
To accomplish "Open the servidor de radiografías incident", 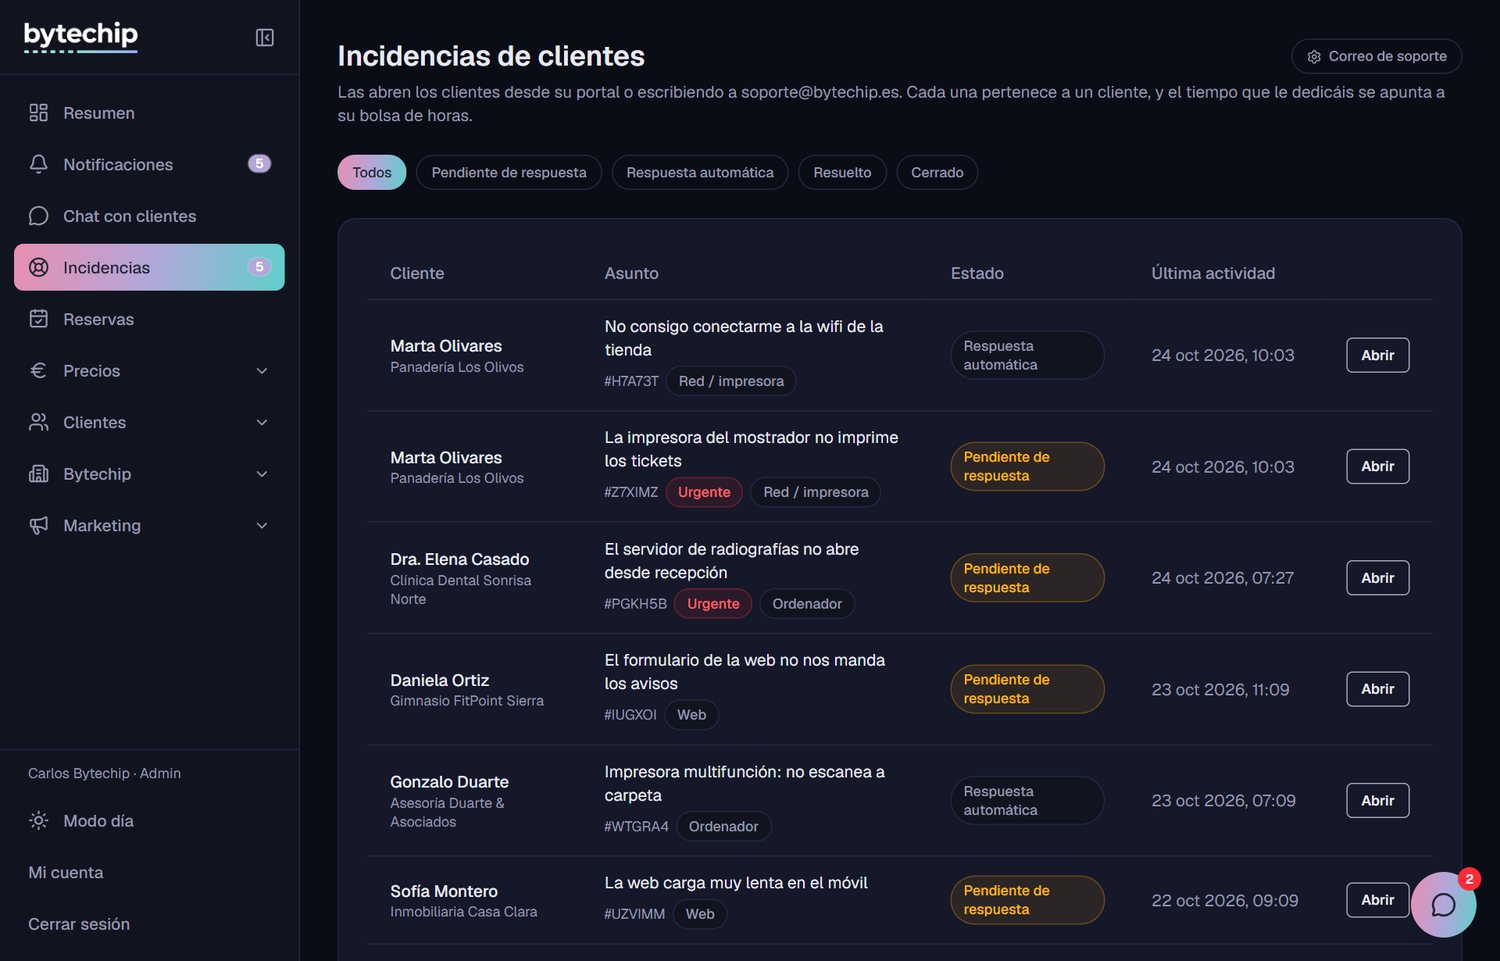I will pyautogui.click(x=1378, y=578).
